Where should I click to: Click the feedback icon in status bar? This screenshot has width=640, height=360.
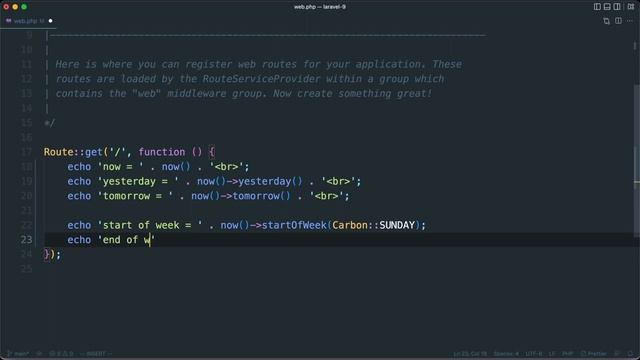pyautogui.click(x=618, y=353)
